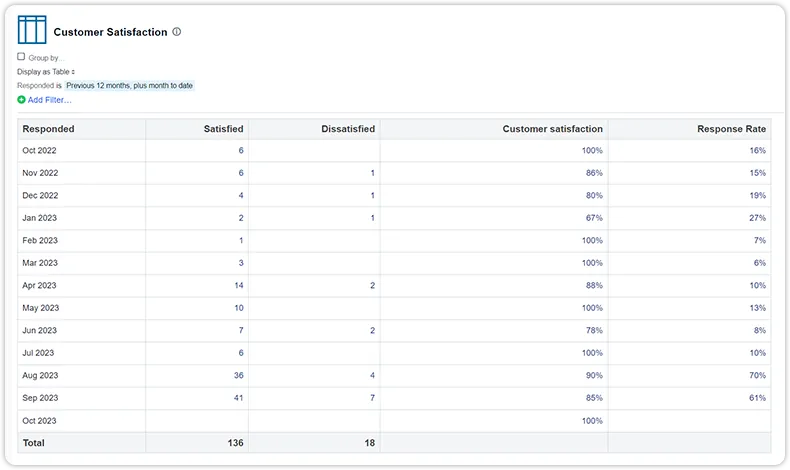Click Jun 2023 response rate 8%
The width and height of the screenshot is (790, 470).
coord(760,330)
